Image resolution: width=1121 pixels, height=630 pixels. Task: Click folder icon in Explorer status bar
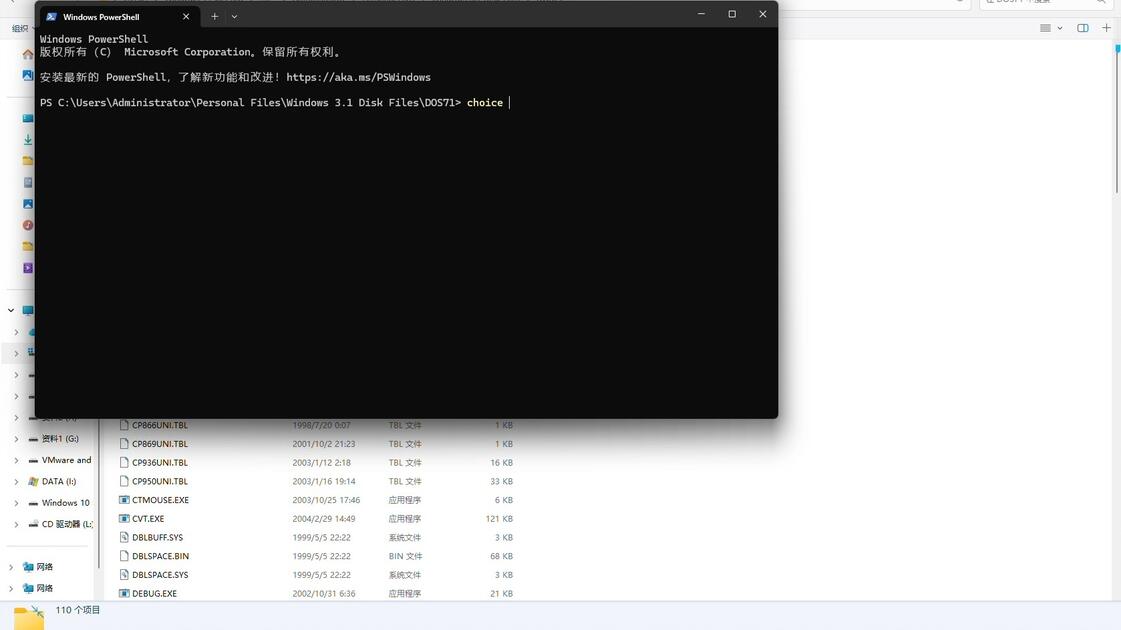pyautogui.click(x=29, y=618)
